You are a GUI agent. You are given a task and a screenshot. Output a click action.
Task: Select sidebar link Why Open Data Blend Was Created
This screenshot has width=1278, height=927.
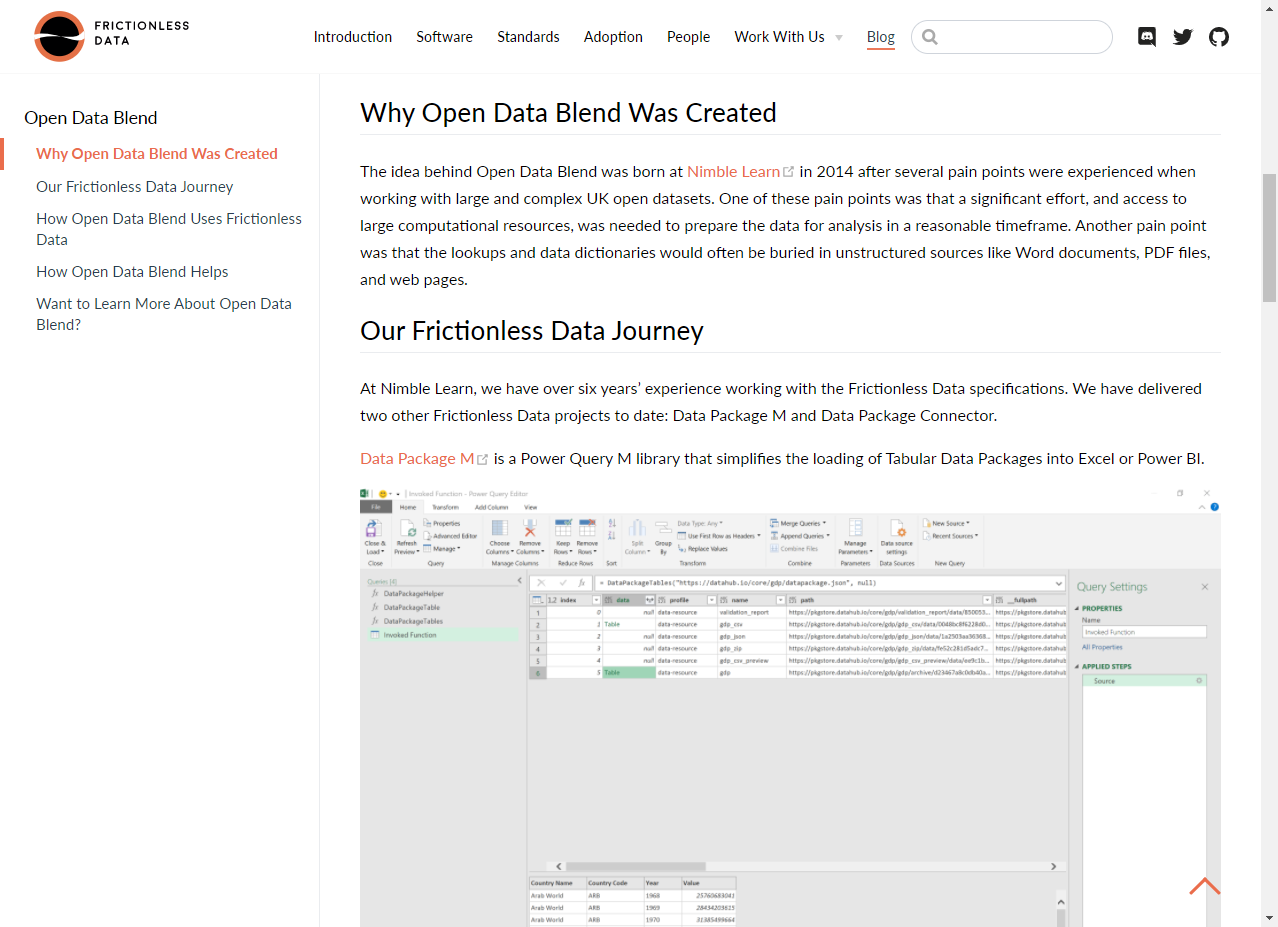157,154
